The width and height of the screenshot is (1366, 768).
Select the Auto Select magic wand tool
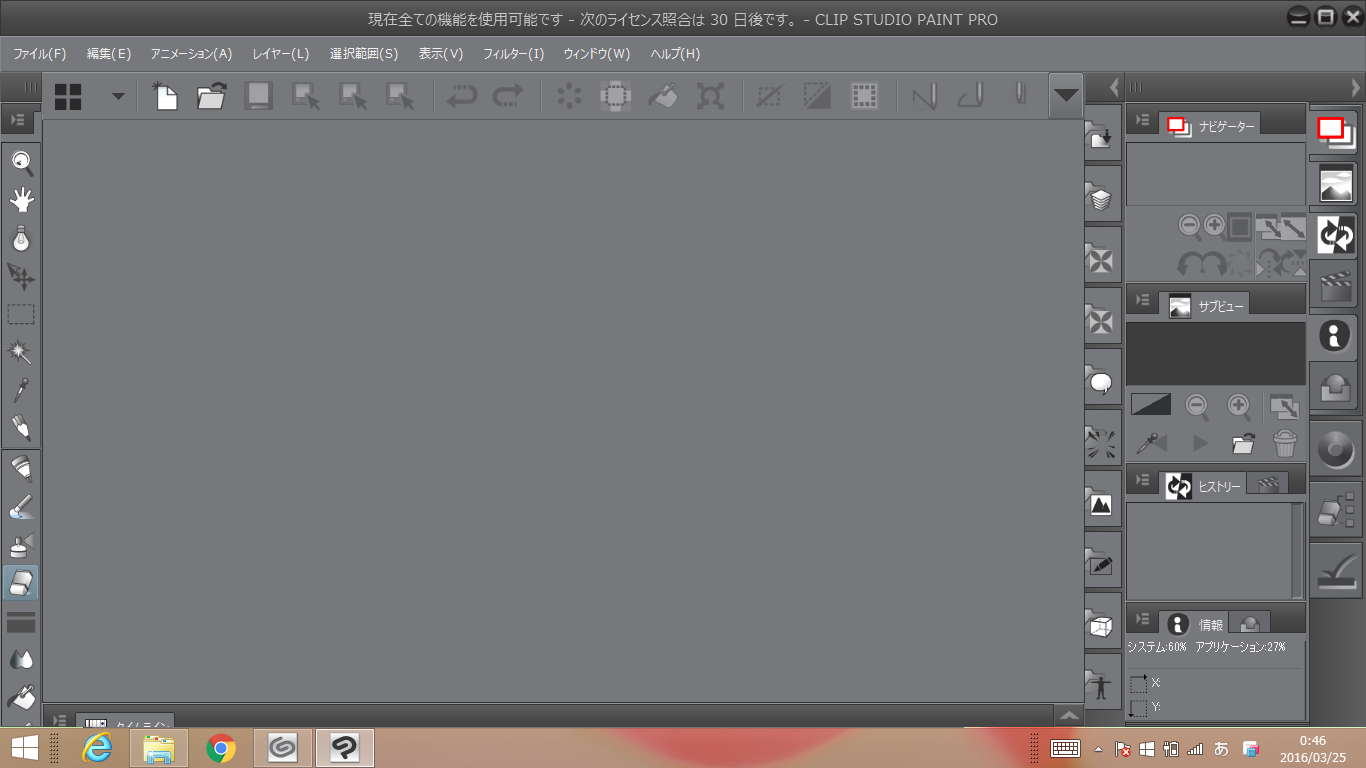click(21, 352)
